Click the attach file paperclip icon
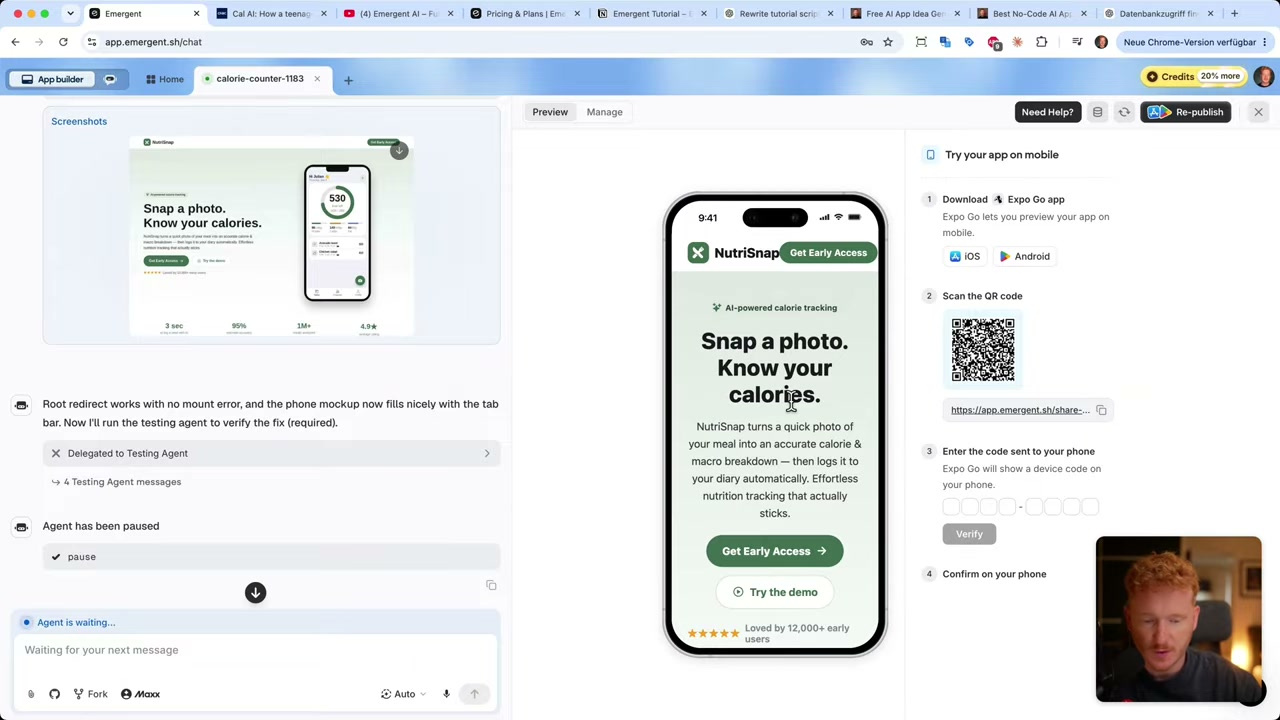The image size is (1280, 720). pyautogui.click(x=31, y=694)
